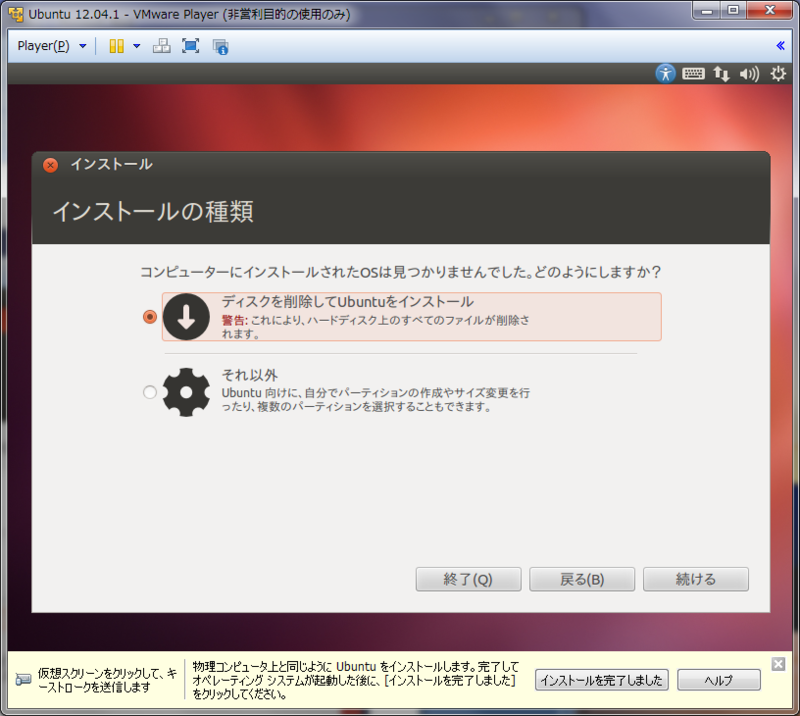Click the download arrow icon beside the erase-disk option

pos(187,316)
